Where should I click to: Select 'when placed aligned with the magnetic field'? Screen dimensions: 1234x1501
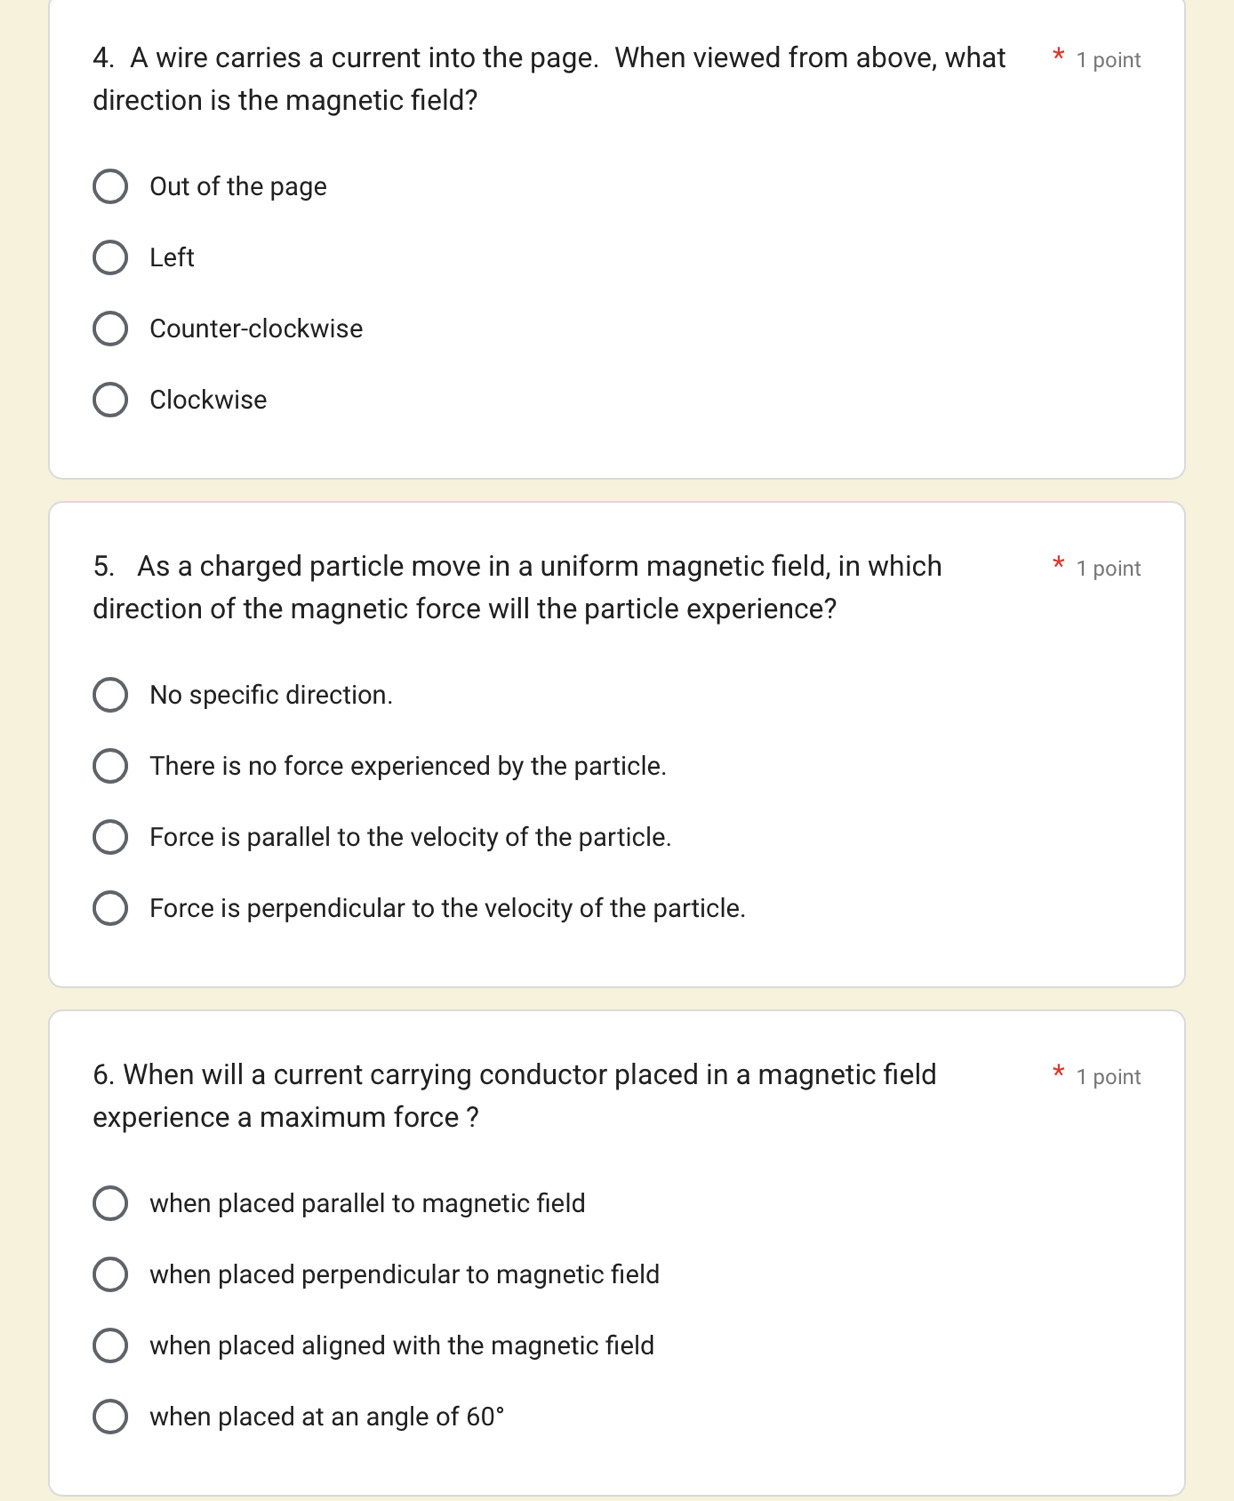(110, 1345)
